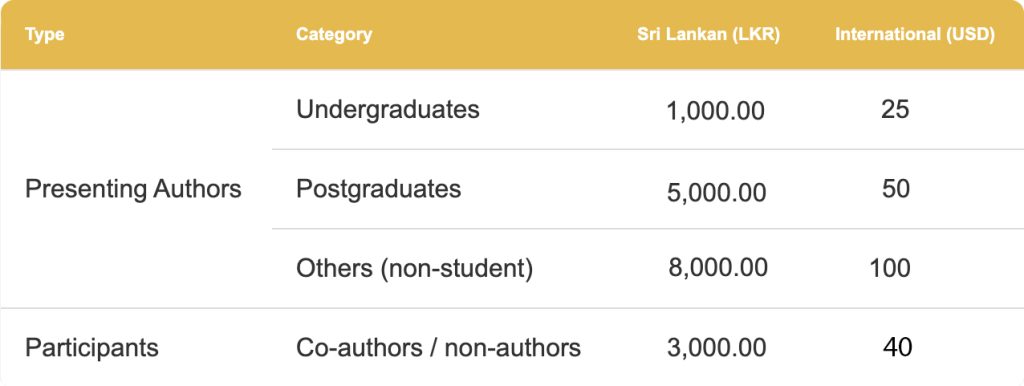Click the 50 USD postgraduate fee
This screenshot has width=1024, height=386.
[x=895, y=189]
